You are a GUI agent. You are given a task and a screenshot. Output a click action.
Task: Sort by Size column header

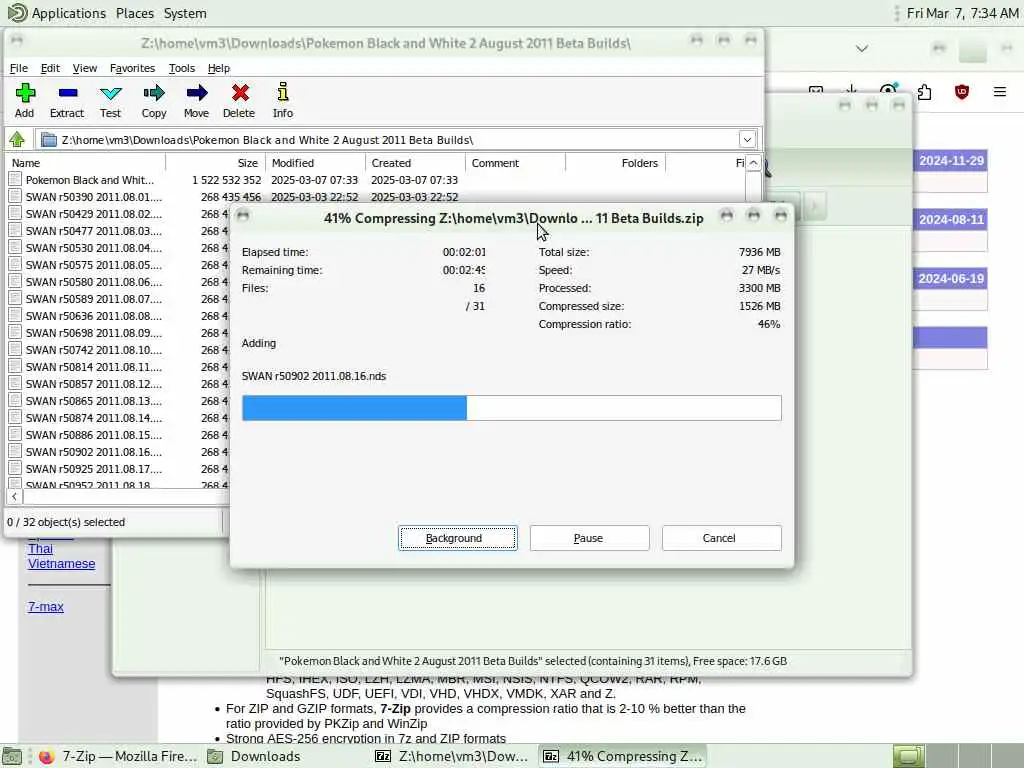point(216,163)
